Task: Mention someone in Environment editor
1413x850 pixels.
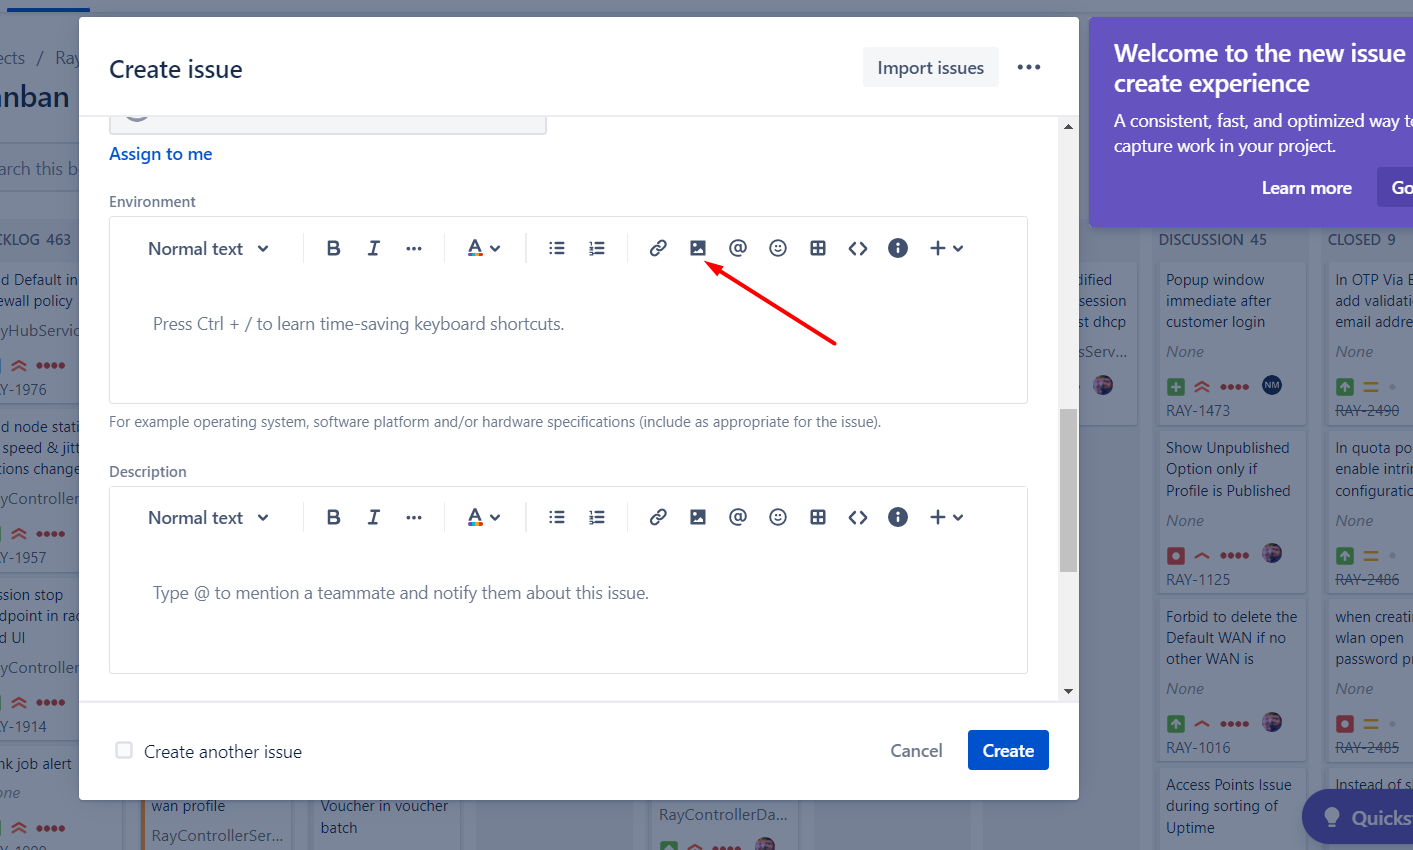Action: (738, 248)
